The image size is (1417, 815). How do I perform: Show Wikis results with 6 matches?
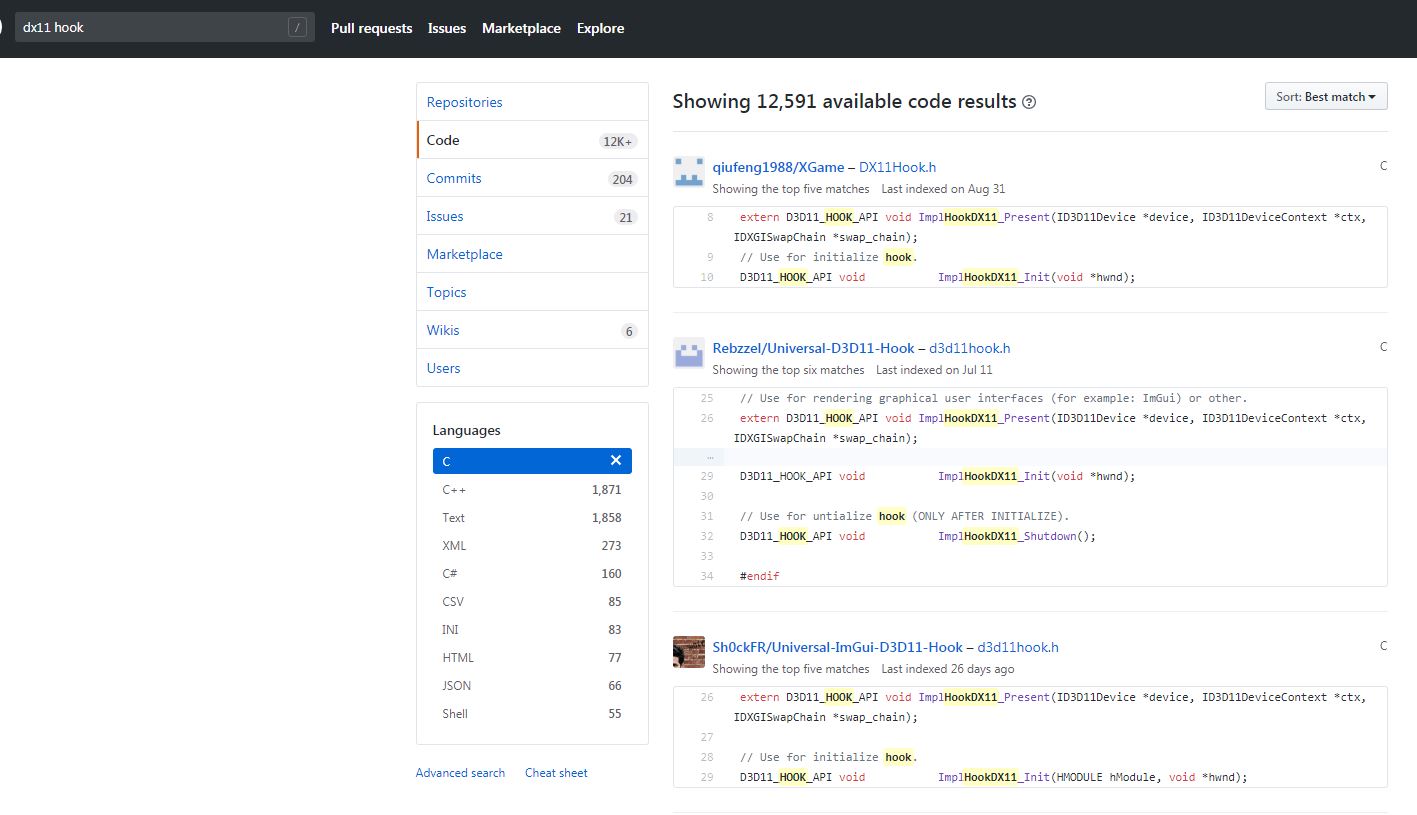coord(532,330)
